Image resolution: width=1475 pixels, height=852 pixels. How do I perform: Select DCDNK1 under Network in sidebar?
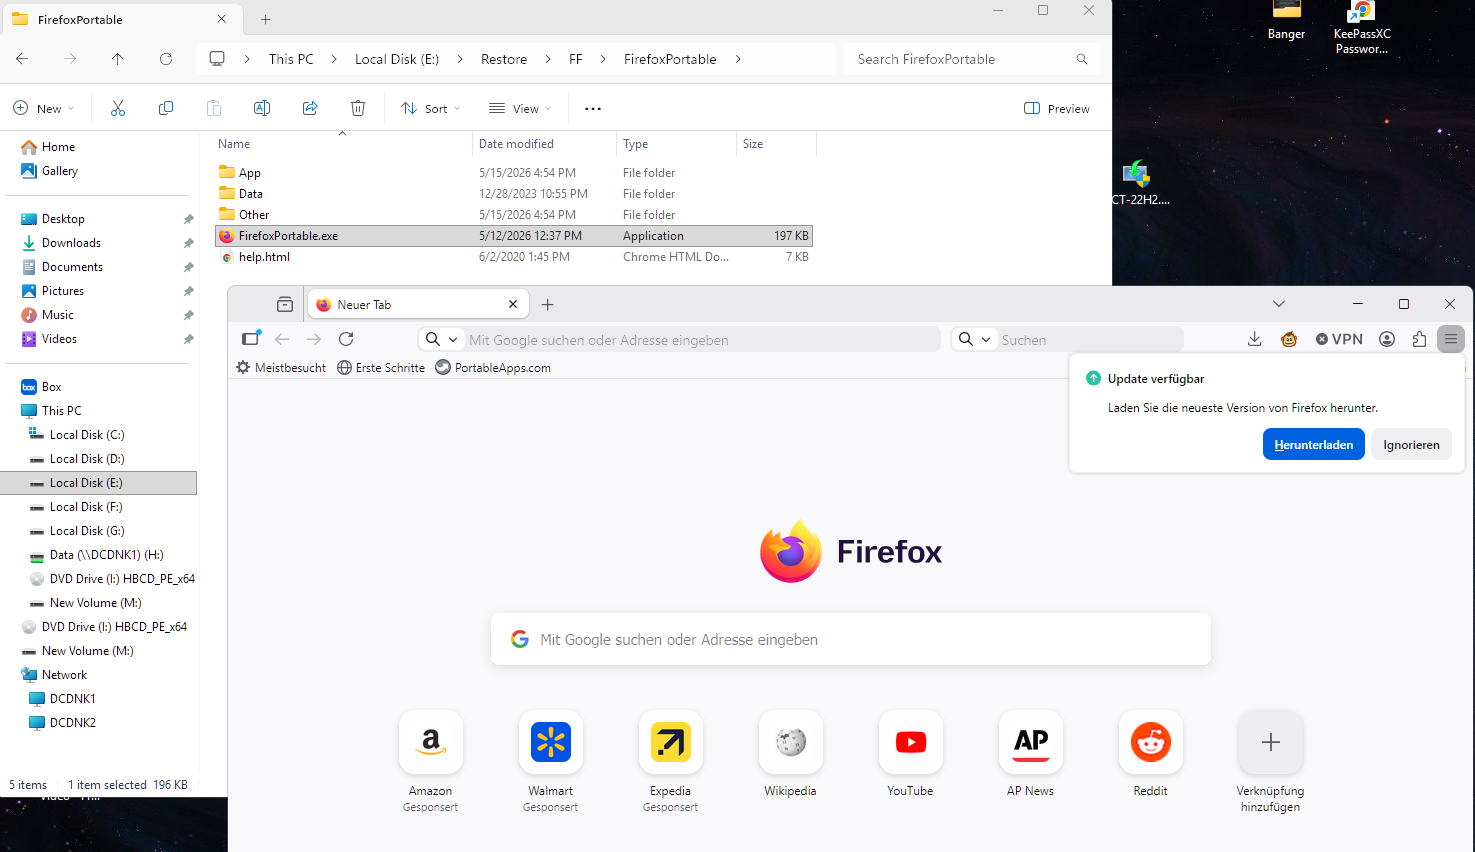coord(73,699)
